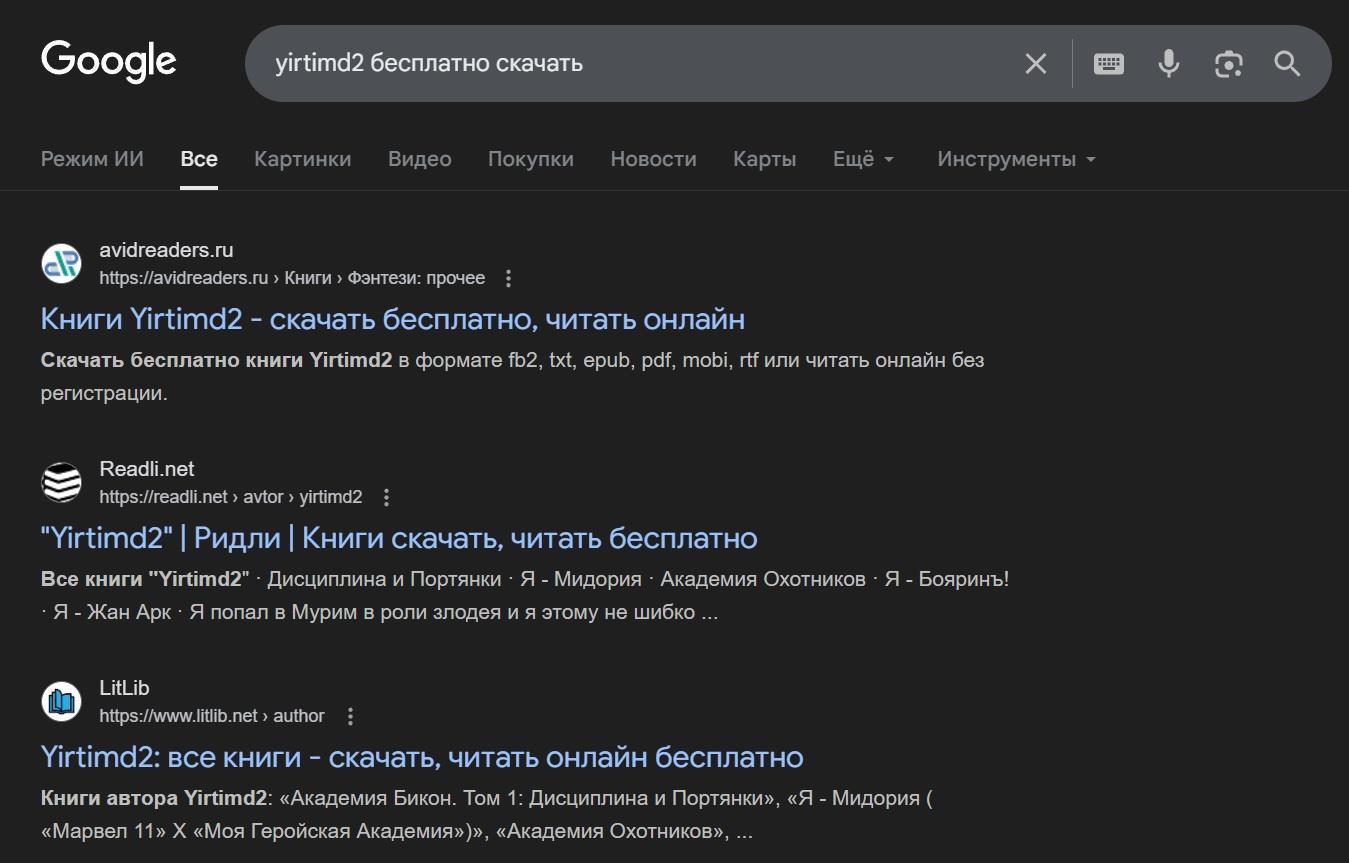Click the Readli.net site favicon

click(x=61, y=483)
